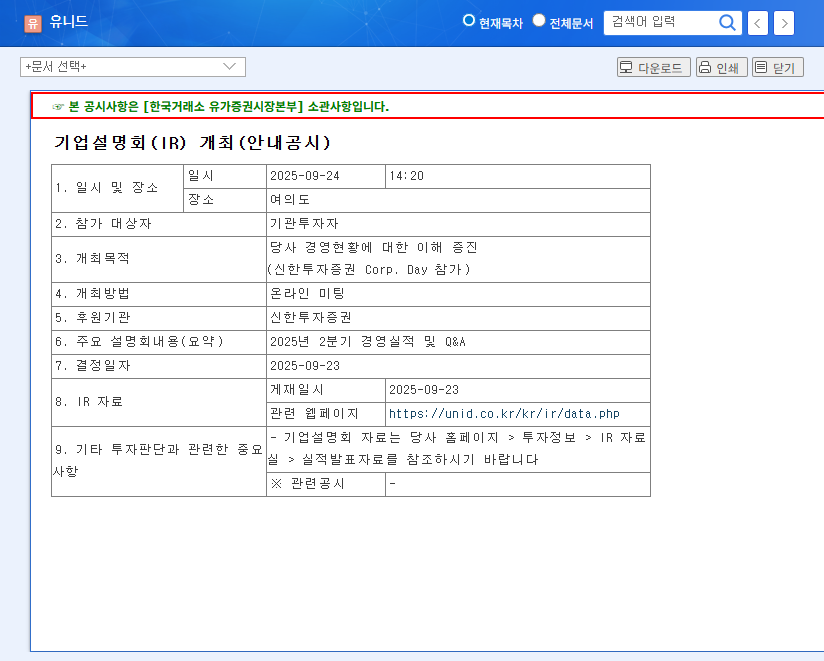Click the pointing hand icon in the notice banner
This screenshot has height=661, width=824.
(56, 105)
